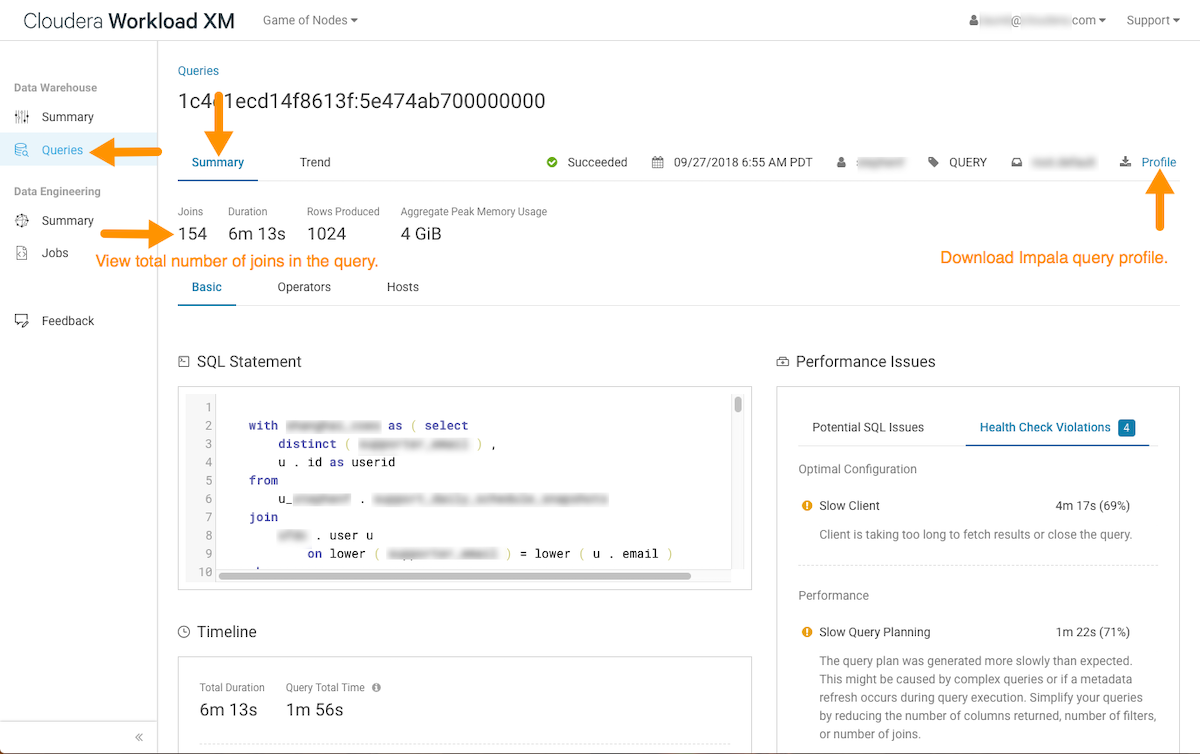Screen dimensions: 1200x754
Task: Click the Profile download icon
Action: point(1125,162)
